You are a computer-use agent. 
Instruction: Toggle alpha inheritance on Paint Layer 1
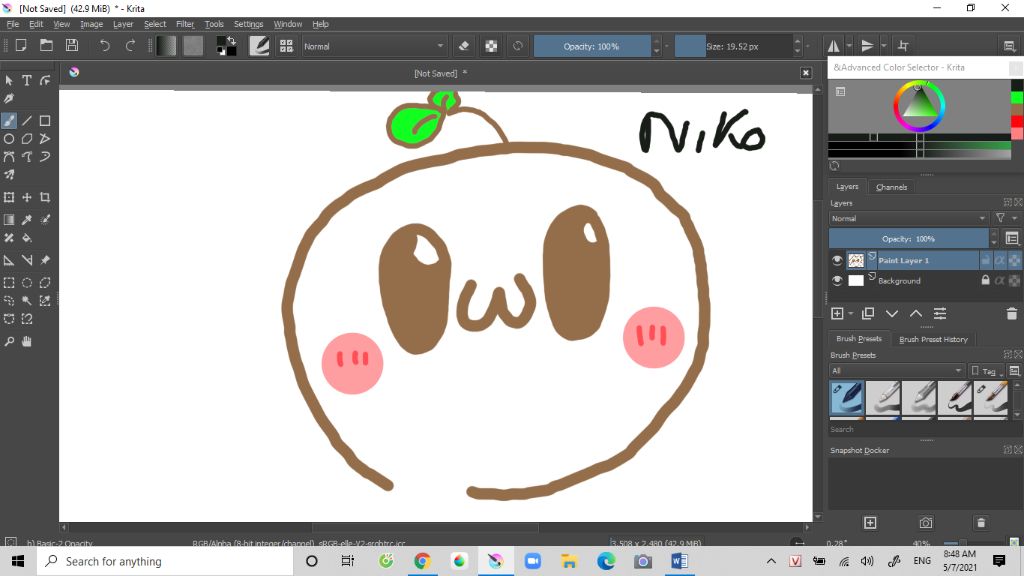[x=1000, y=260]
